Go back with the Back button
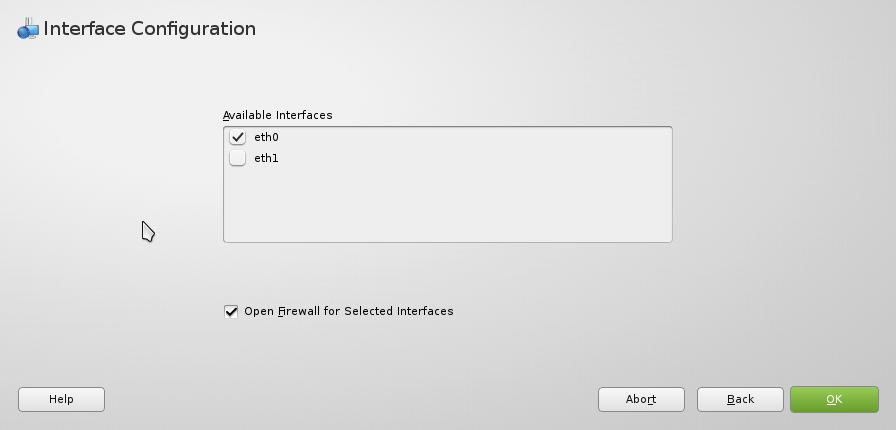Viewport: 896px width, 430px height. coord(740,399)
